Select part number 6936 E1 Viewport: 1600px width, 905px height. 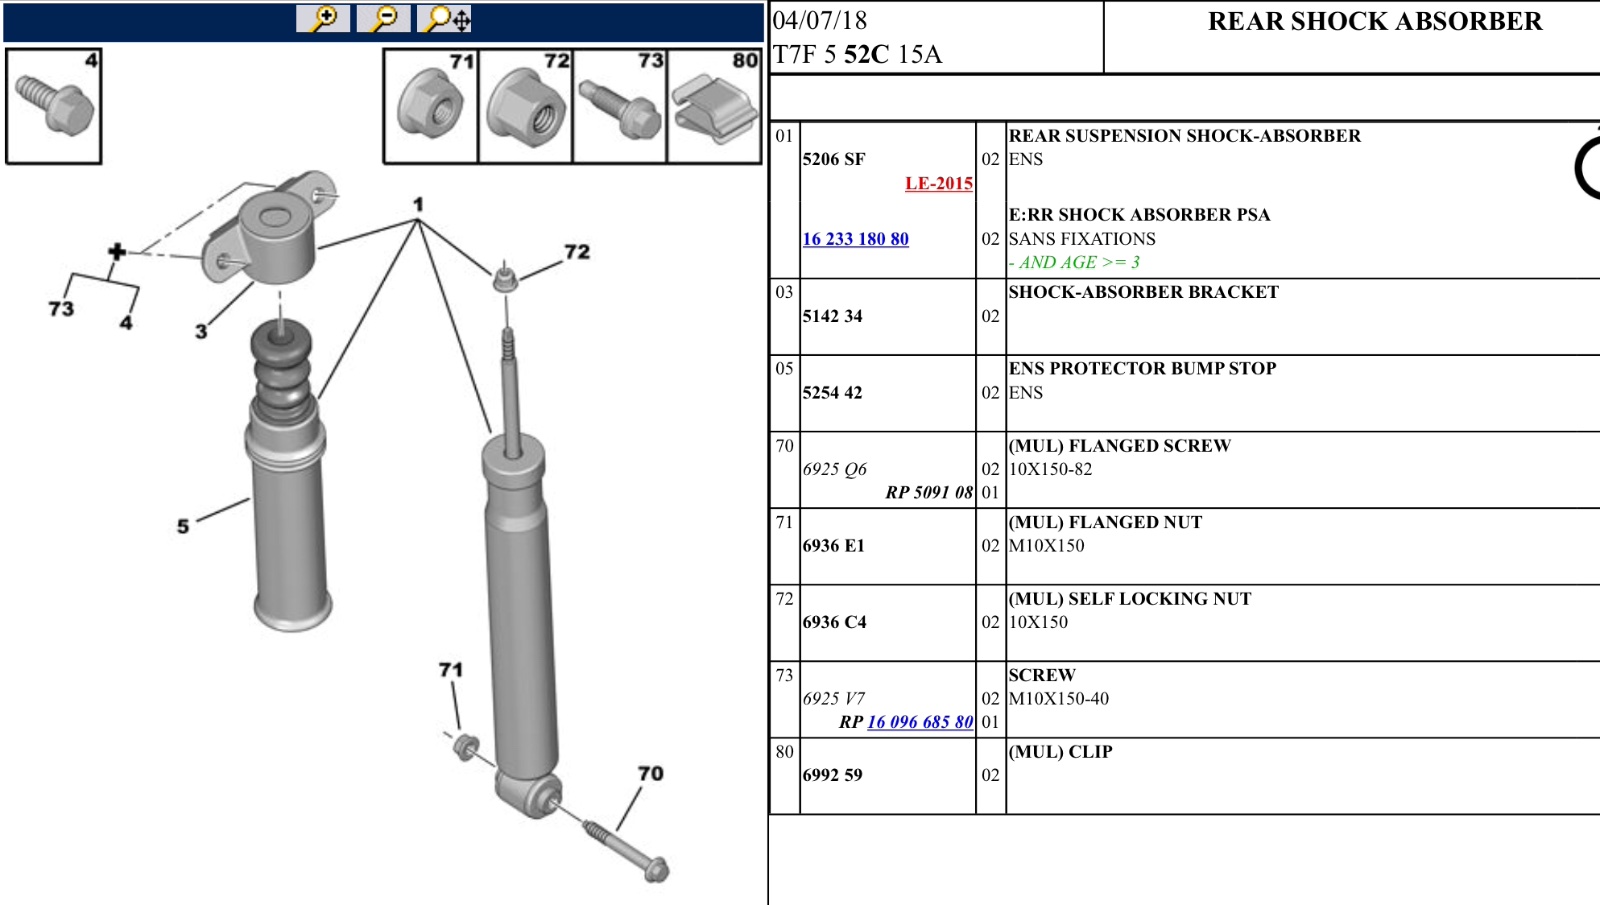click(834, 546)
